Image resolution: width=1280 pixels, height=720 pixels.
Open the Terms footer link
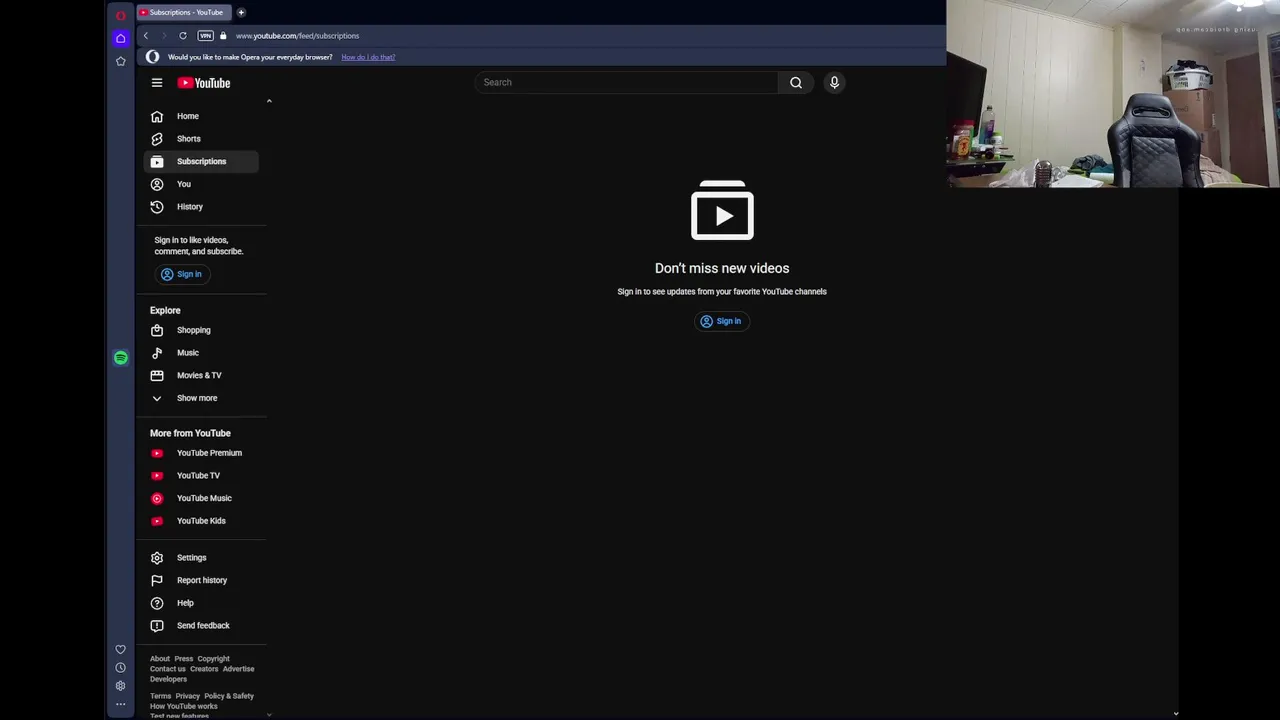(160, 696)
